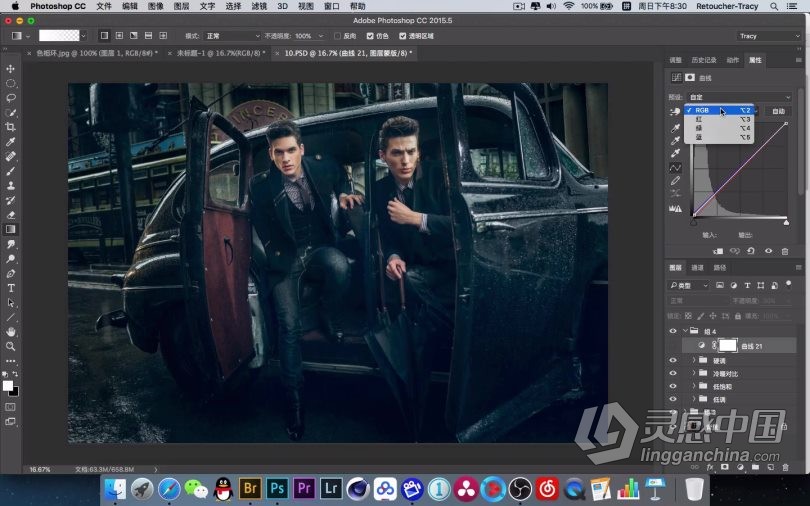Toggle Curves adjustment visibility eye in Properties
The width and height of the screenshot is (810, 506).
point(768,251)
